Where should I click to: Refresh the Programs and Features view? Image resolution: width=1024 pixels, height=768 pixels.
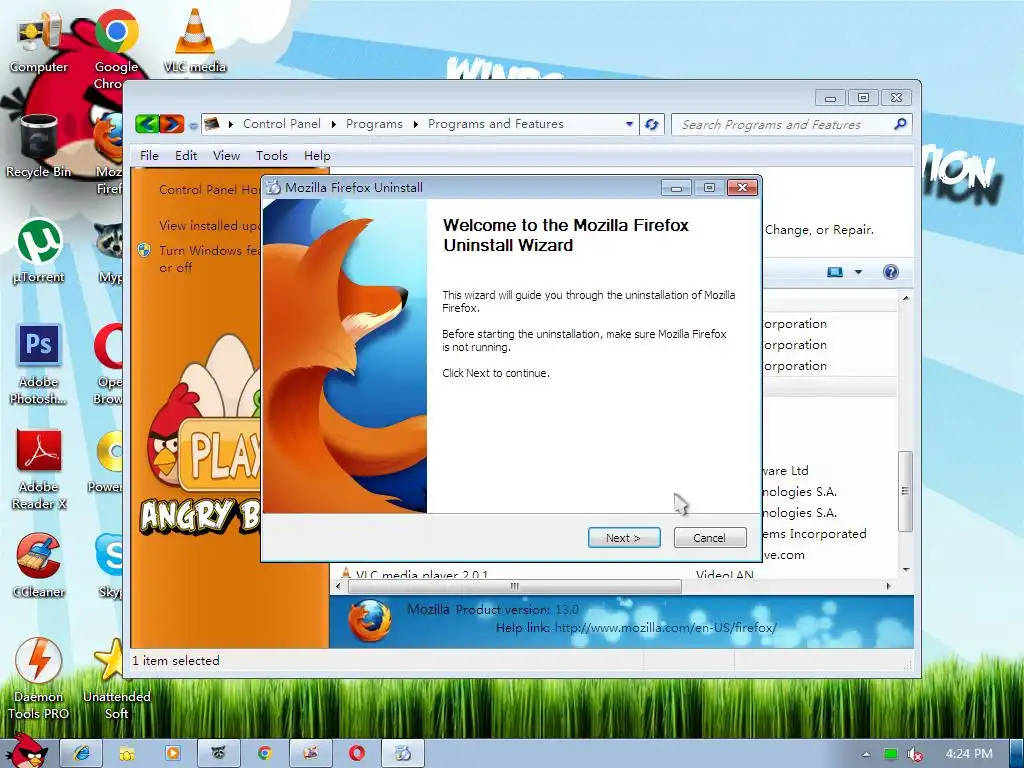pos(652,124)
